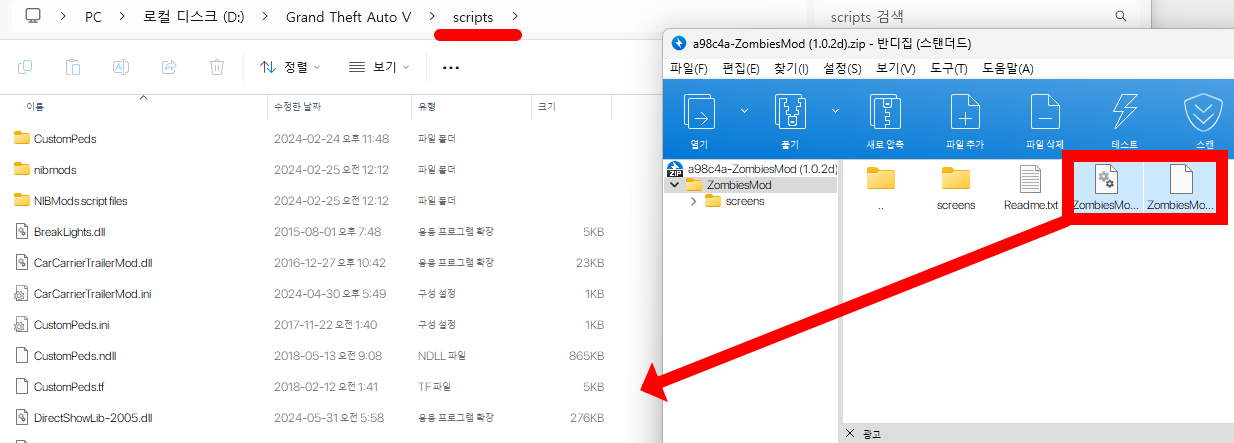Viewport: 1234px width, 443px height.
Task: Click the 풀기 (Extract) zipper icon
Action: [x=791, y=112]
